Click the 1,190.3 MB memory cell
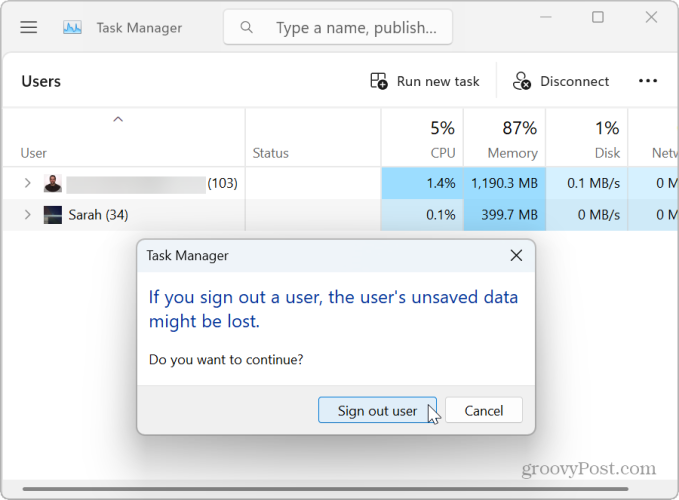Viewport: 679px width, 500px height. 504,183
